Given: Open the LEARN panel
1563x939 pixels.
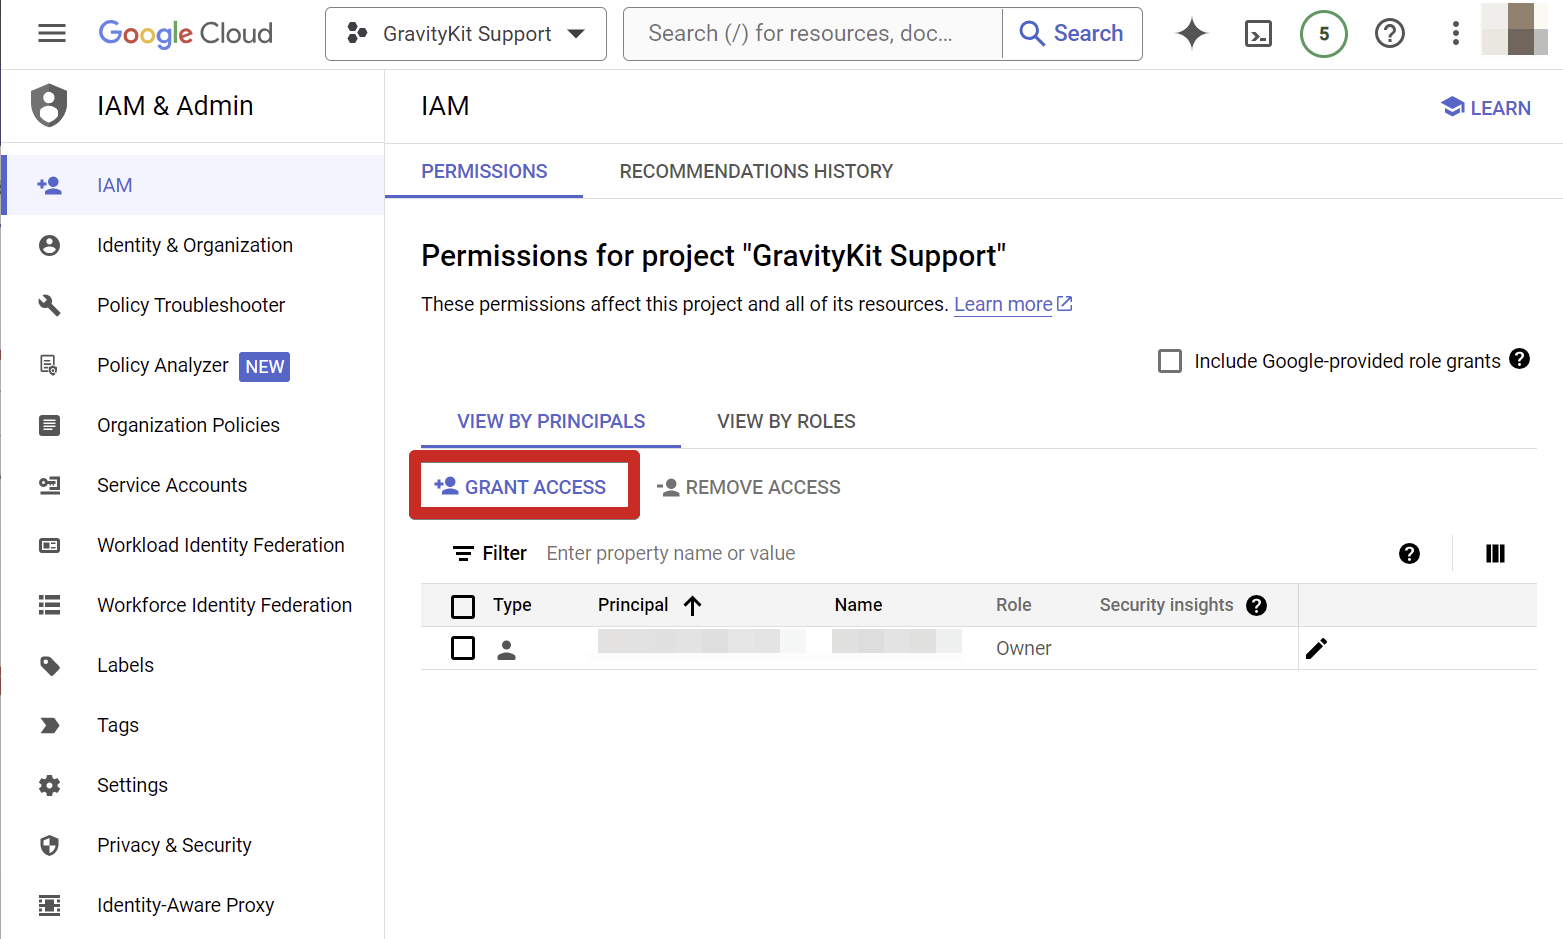Looking at the screenshot, I should (1486, 107).
